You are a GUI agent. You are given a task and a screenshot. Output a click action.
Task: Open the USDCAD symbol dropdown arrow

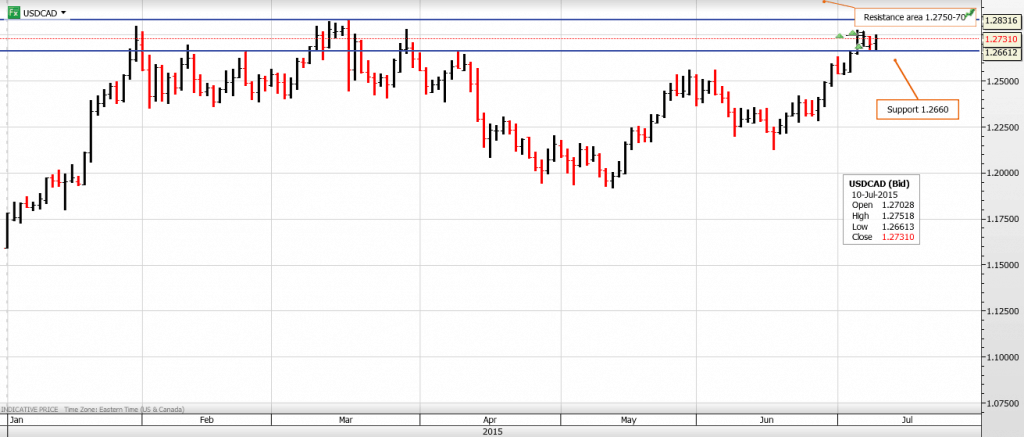64,13
